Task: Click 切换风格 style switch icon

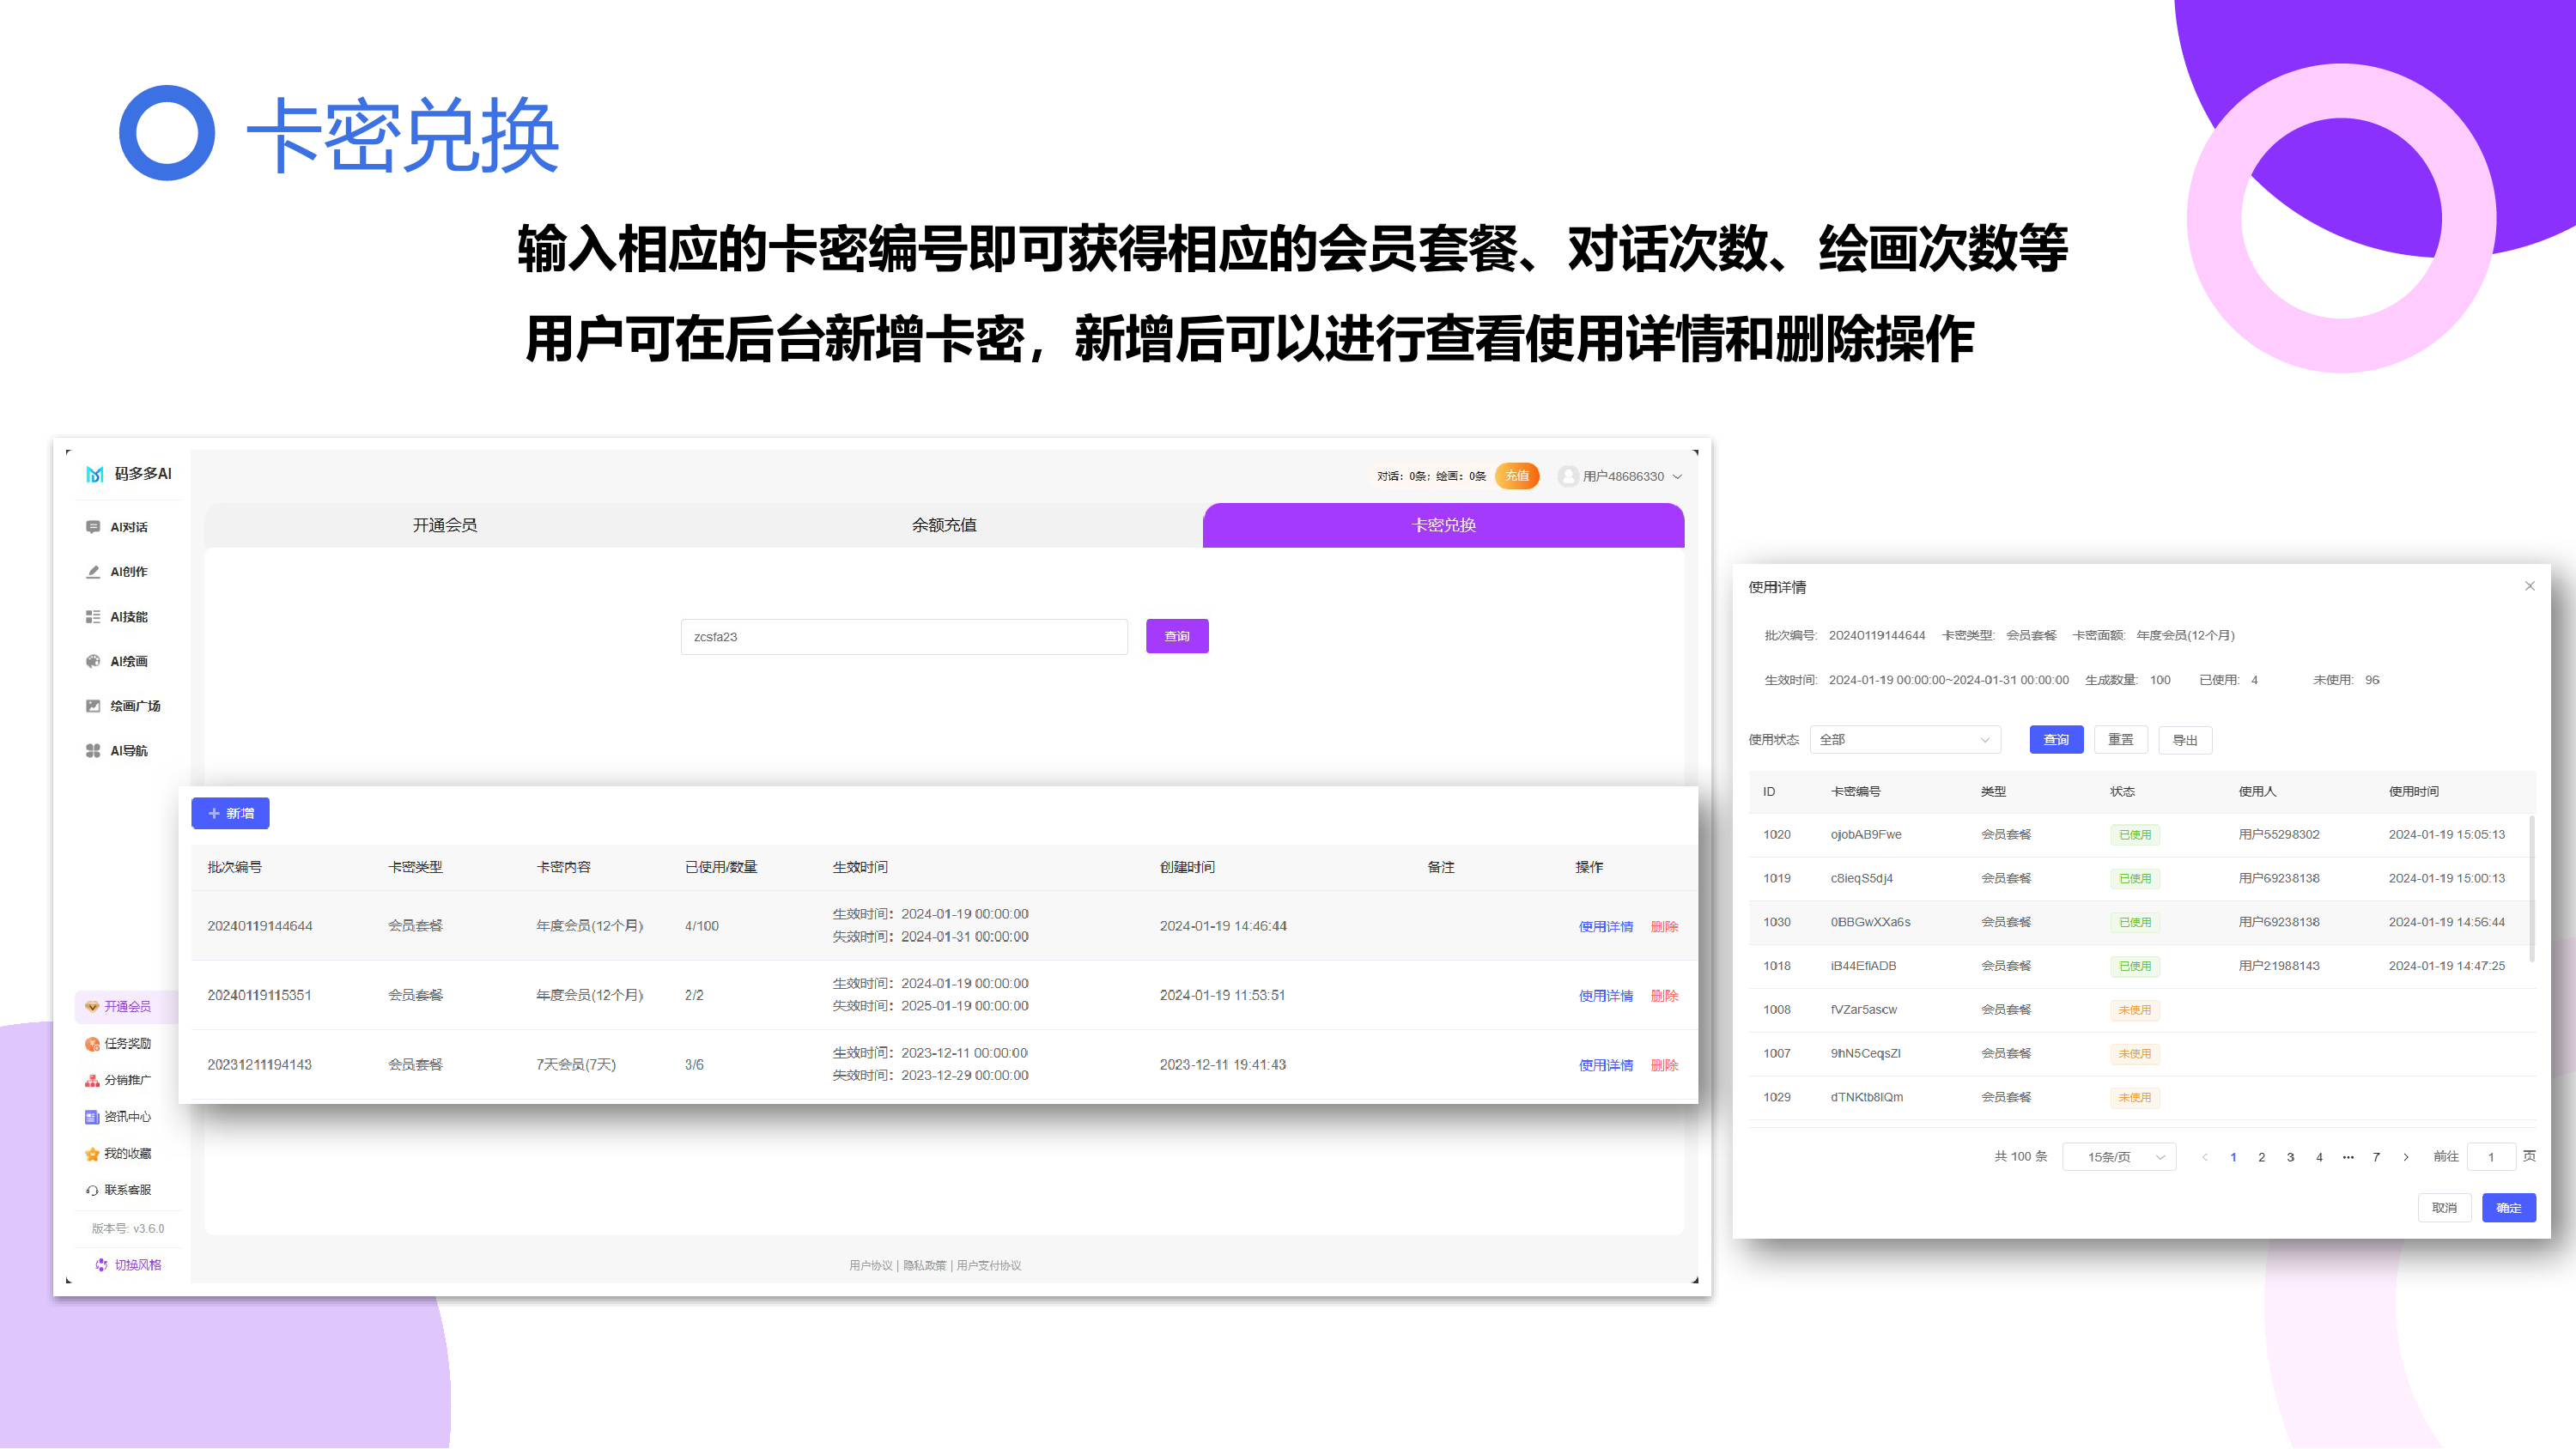Action: tap(102, 1265)
